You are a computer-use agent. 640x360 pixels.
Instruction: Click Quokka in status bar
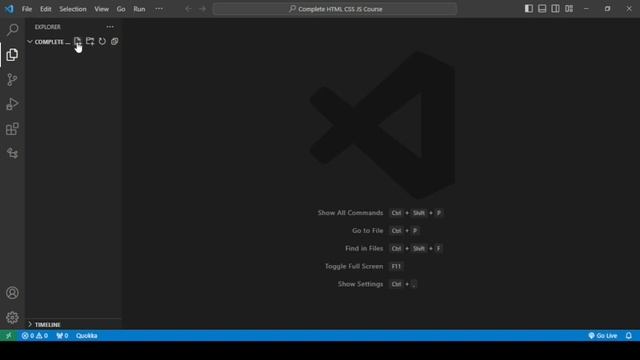(87, 336)
